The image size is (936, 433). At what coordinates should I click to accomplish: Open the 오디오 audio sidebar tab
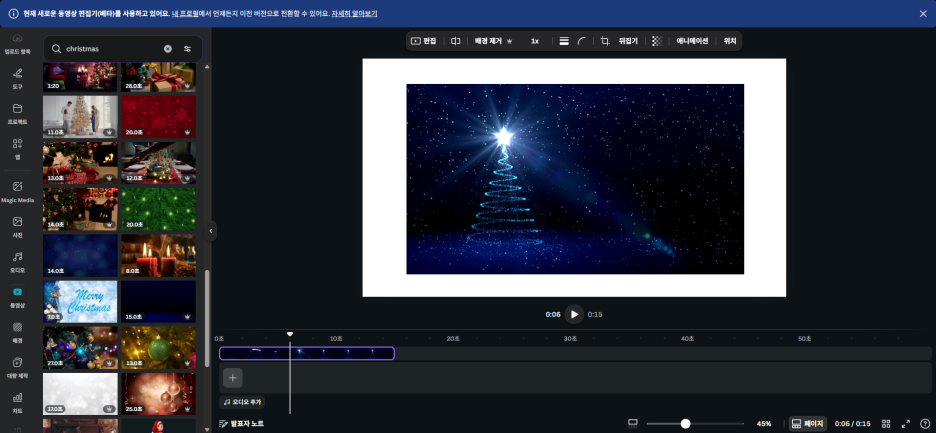[17, 262]
